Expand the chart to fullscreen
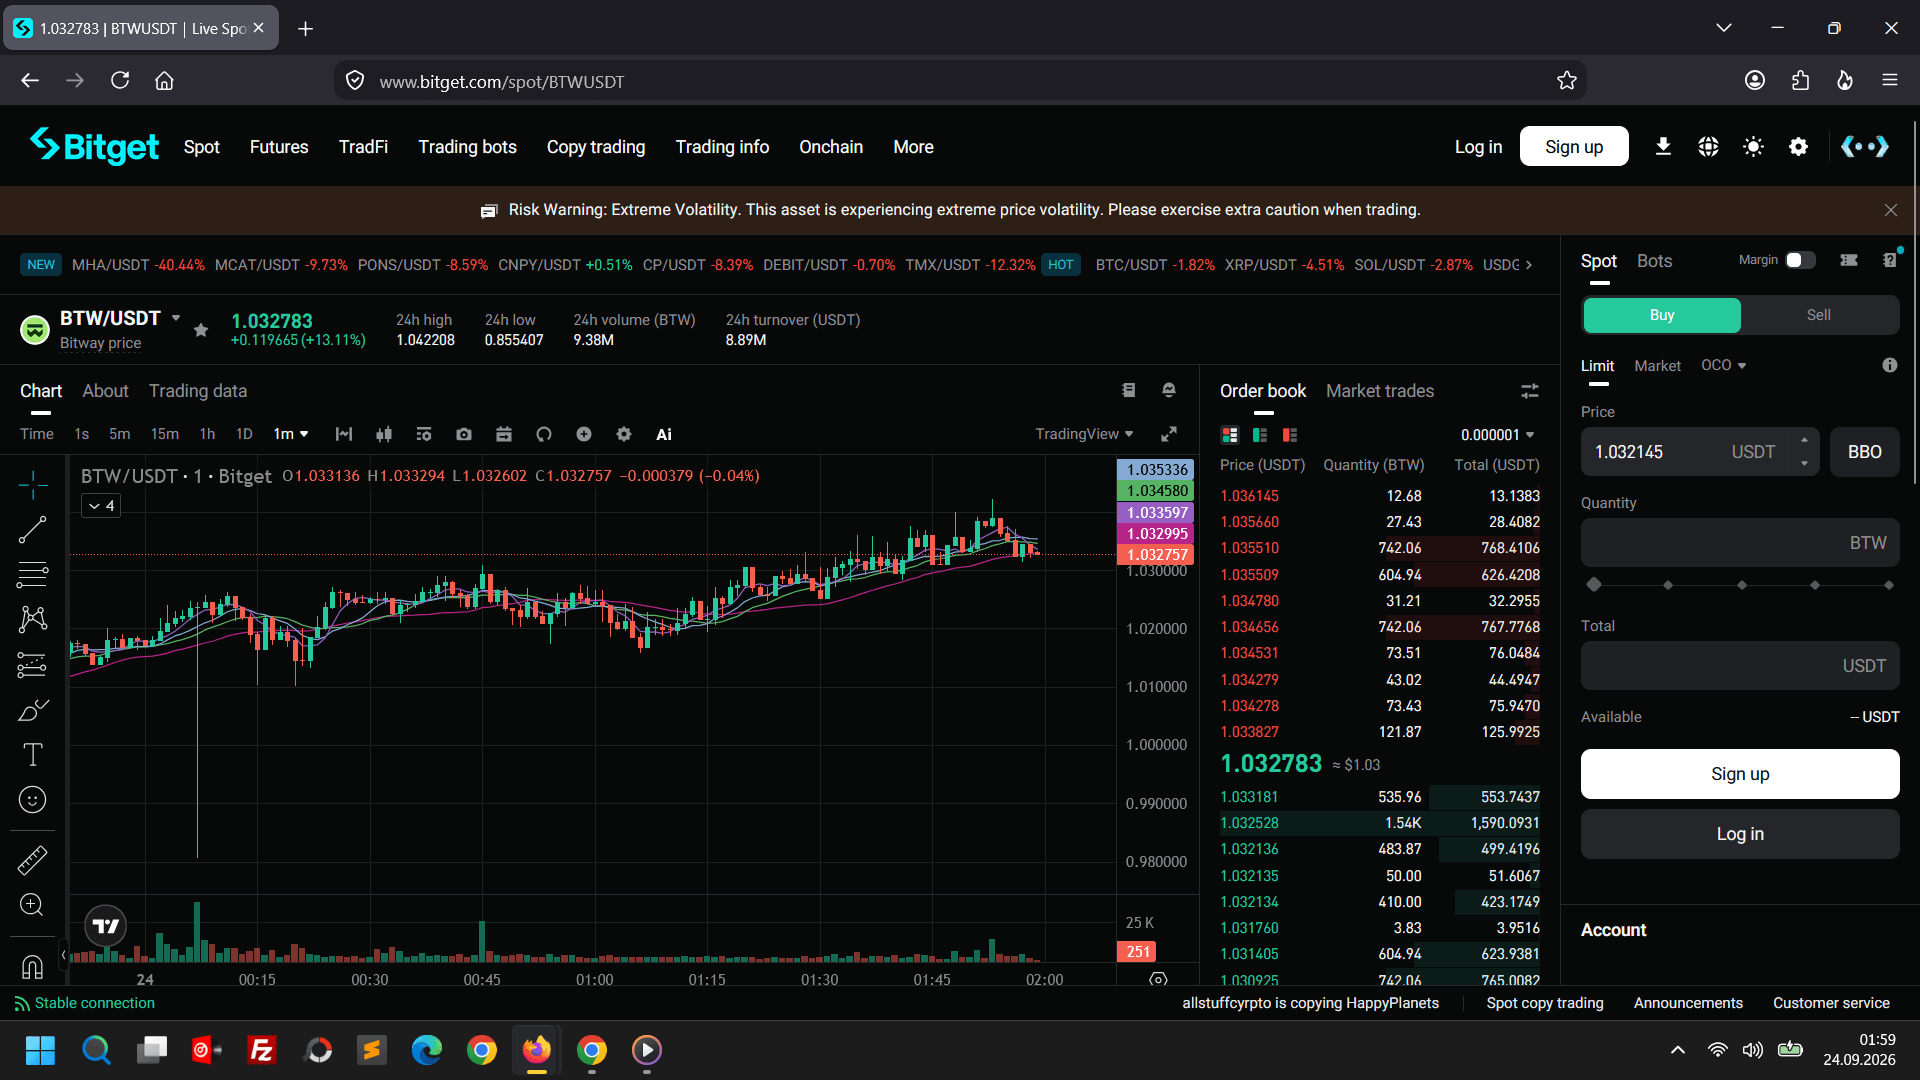The image size is (1920, 1080). pyautogui.click(x=1168, y=434)
